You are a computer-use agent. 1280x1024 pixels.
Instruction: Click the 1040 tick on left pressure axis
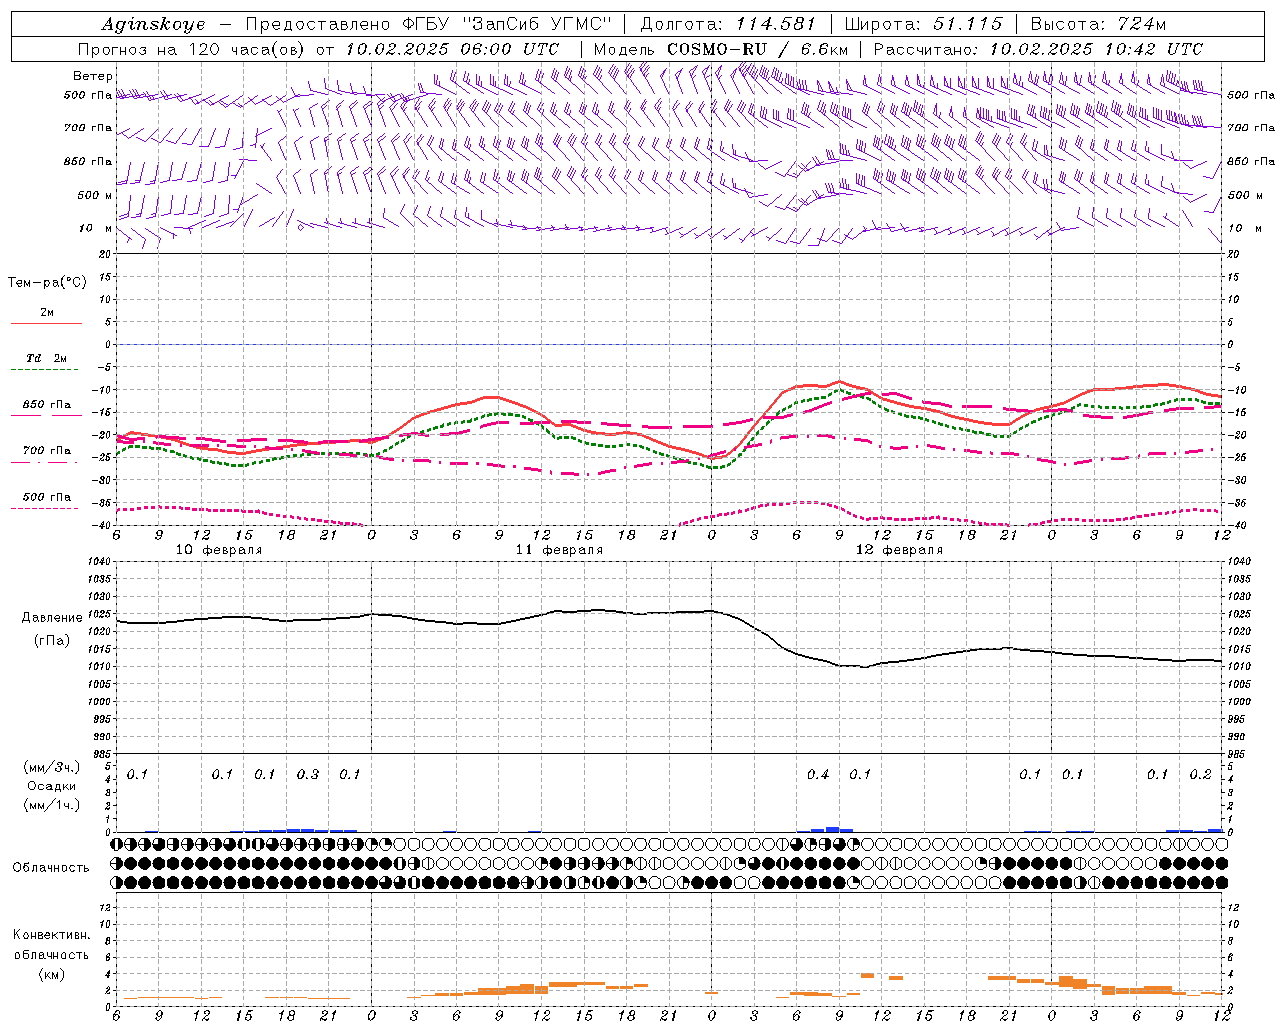coord(99,562)
